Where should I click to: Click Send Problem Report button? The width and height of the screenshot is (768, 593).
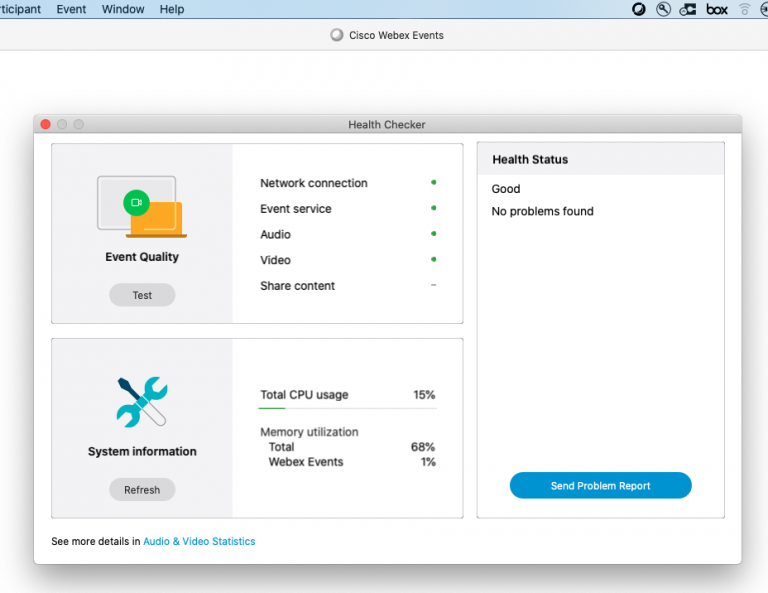pyautogui.click(x=600, y=485)
